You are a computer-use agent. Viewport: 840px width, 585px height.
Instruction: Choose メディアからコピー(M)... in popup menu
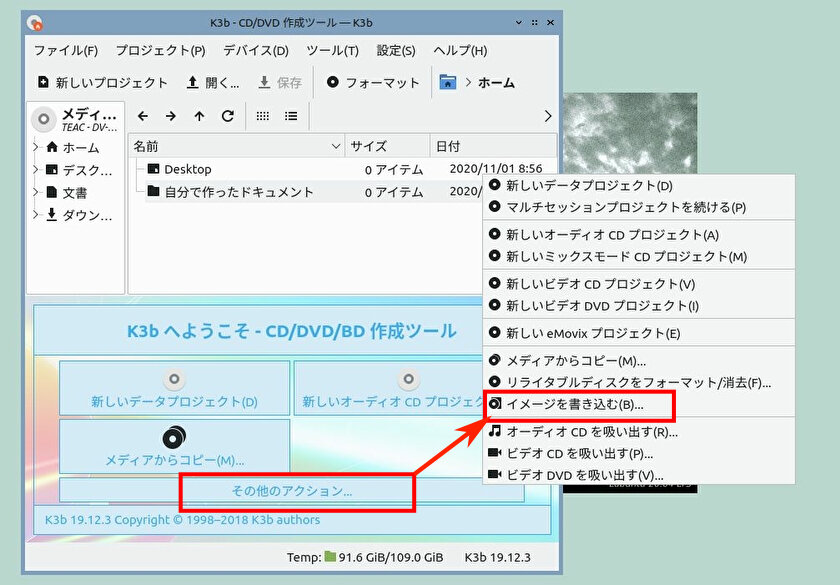point(639,361)
